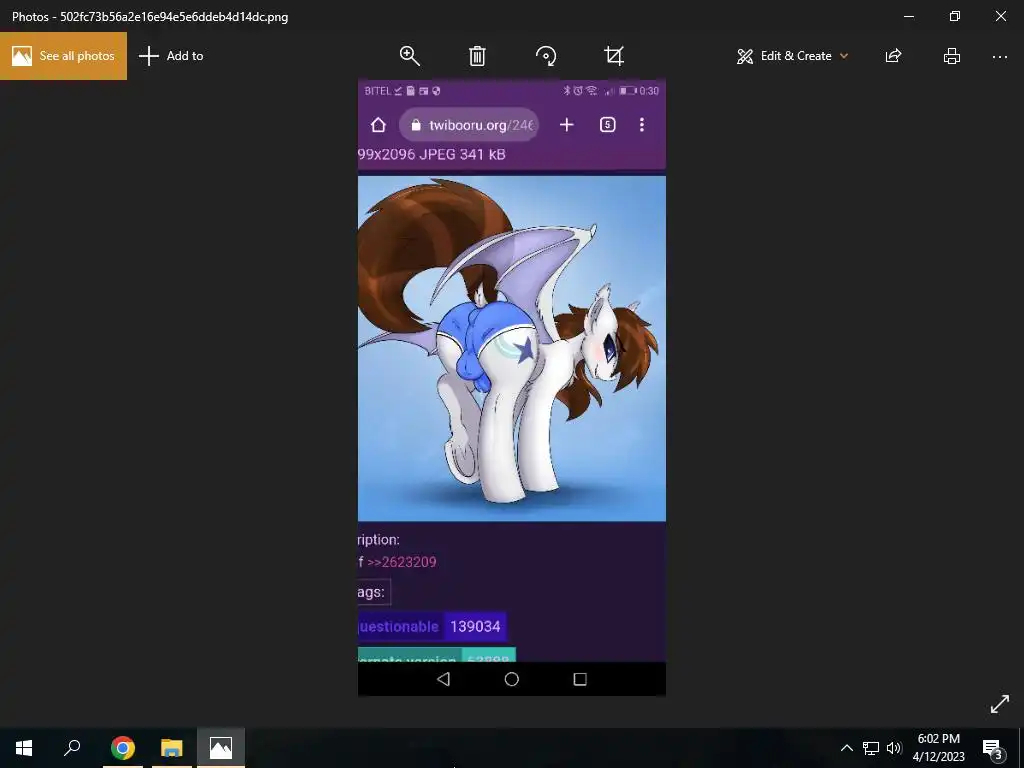Open the Crop tool icon
The image size is (1024, 768).
pos(614,56)
